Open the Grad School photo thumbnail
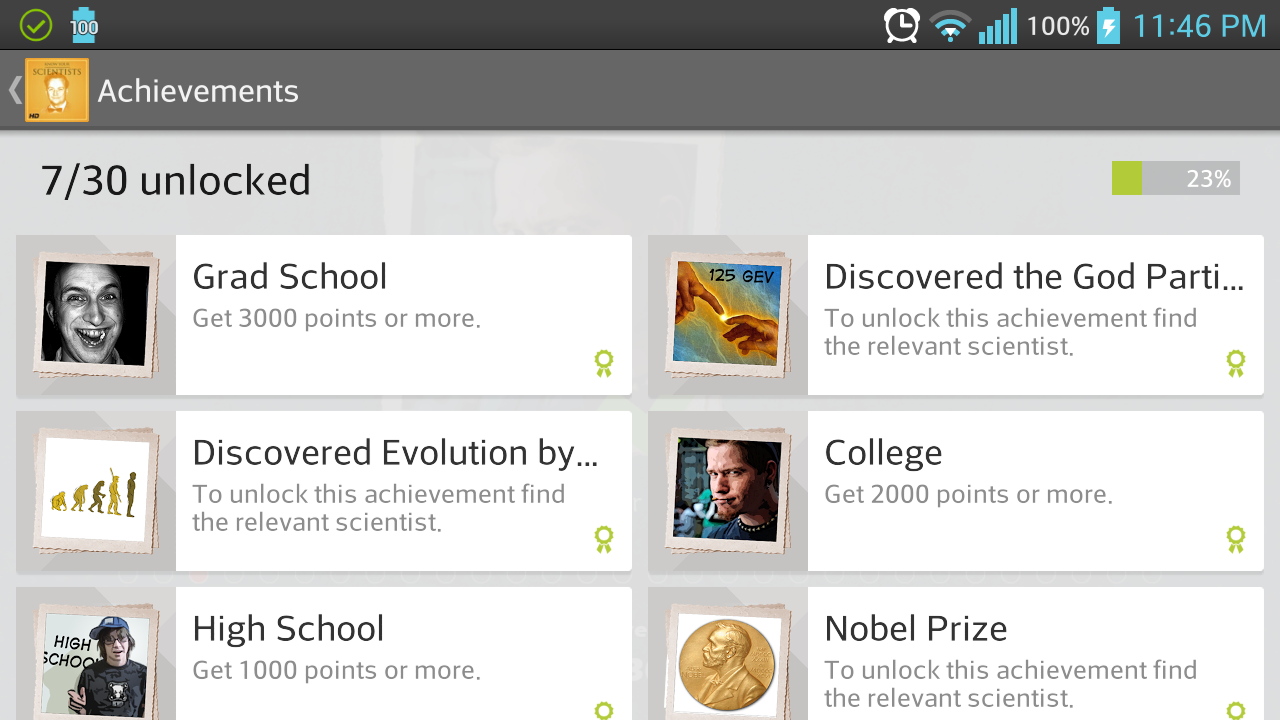The width and height of the screenshot is (1280, 720). (96, 315)
